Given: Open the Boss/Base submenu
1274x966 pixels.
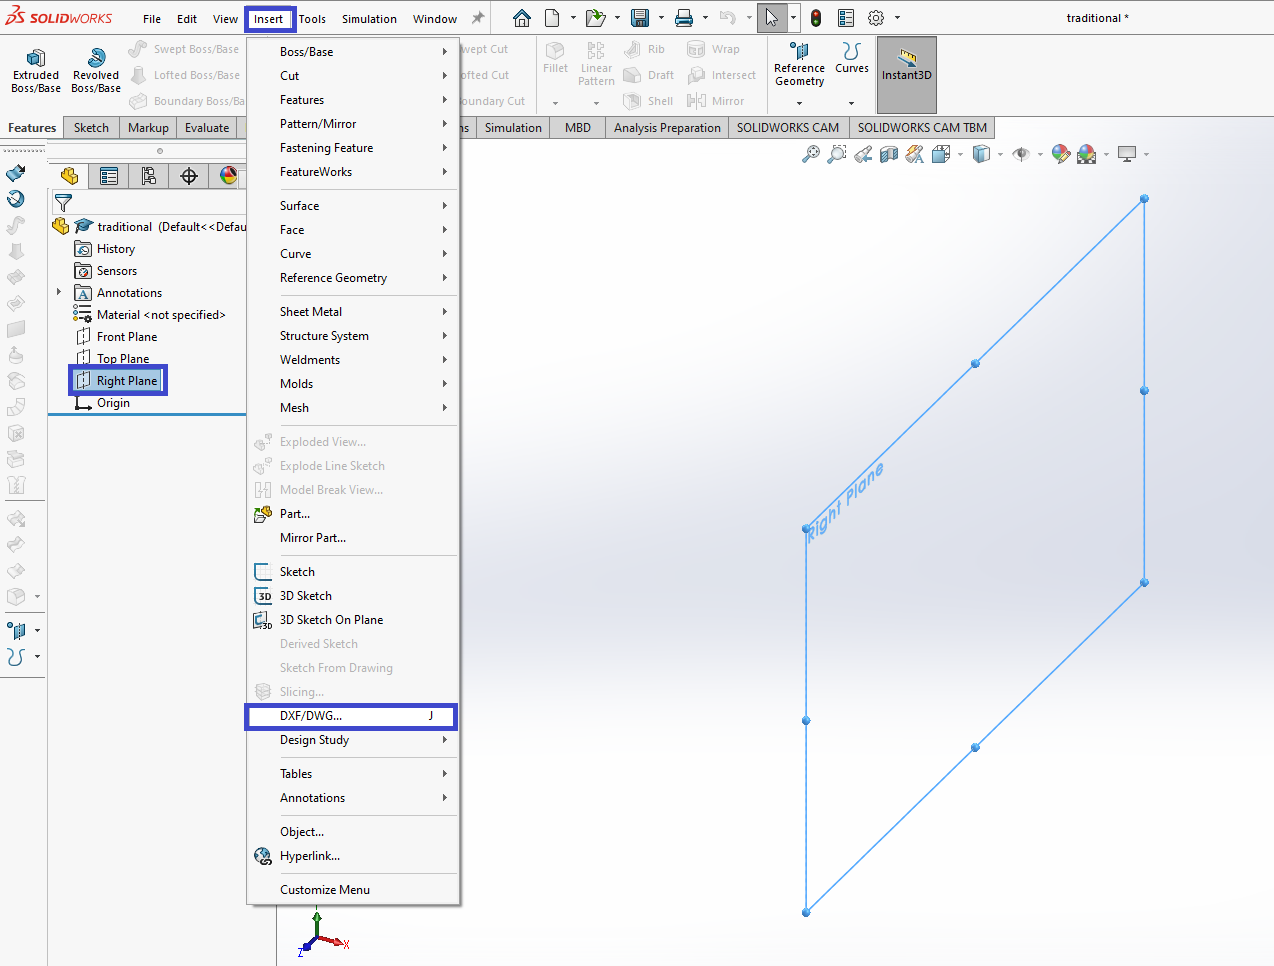Looking at the screenshot, I should [353, 51].
